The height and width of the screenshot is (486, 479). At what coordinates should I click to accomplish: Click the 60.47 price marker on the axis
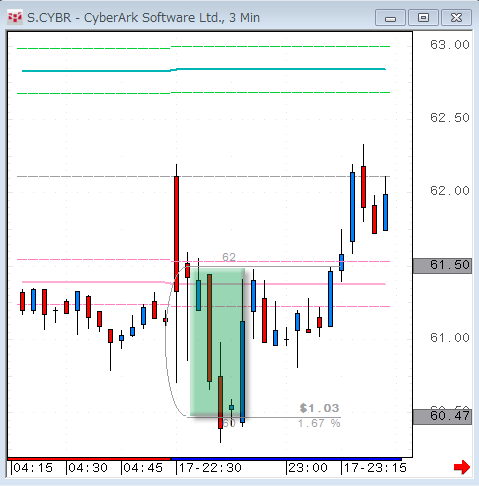click(x=442, y=417)
